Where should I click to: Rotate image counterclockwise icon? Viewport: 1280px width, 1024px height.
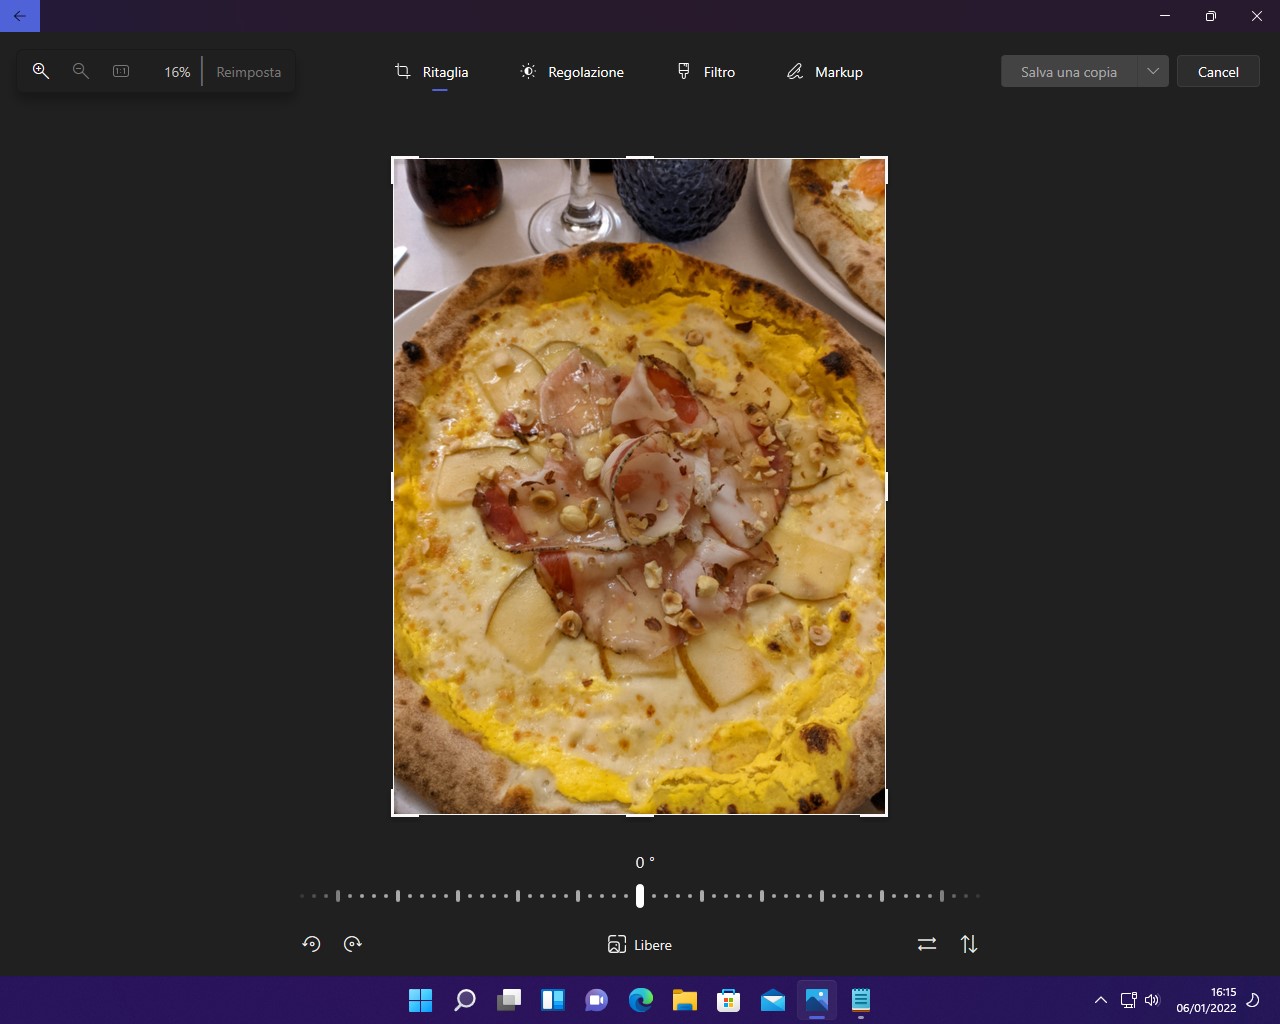tap(311, 943)
